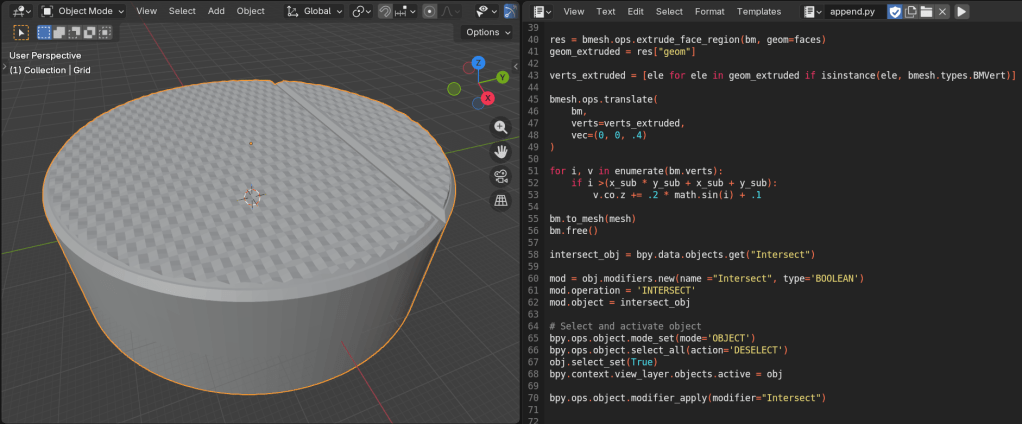The width and height of the screenshot is (1022, 424).
Task: Toggle snapping magnet icon
Action: click(385, 11)
